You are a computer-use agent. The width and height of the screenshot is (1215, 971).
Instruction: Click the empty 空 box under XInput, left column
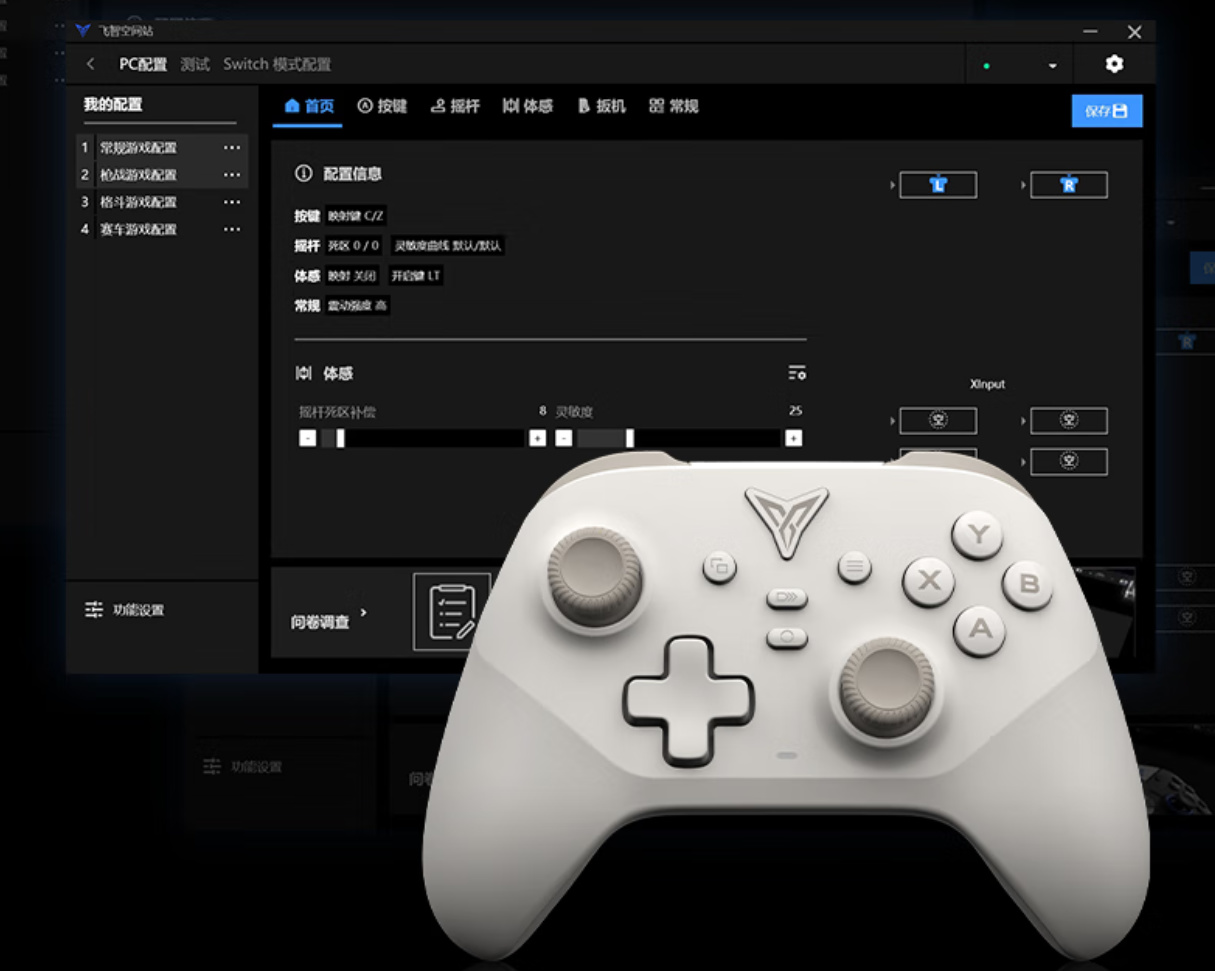938,421
